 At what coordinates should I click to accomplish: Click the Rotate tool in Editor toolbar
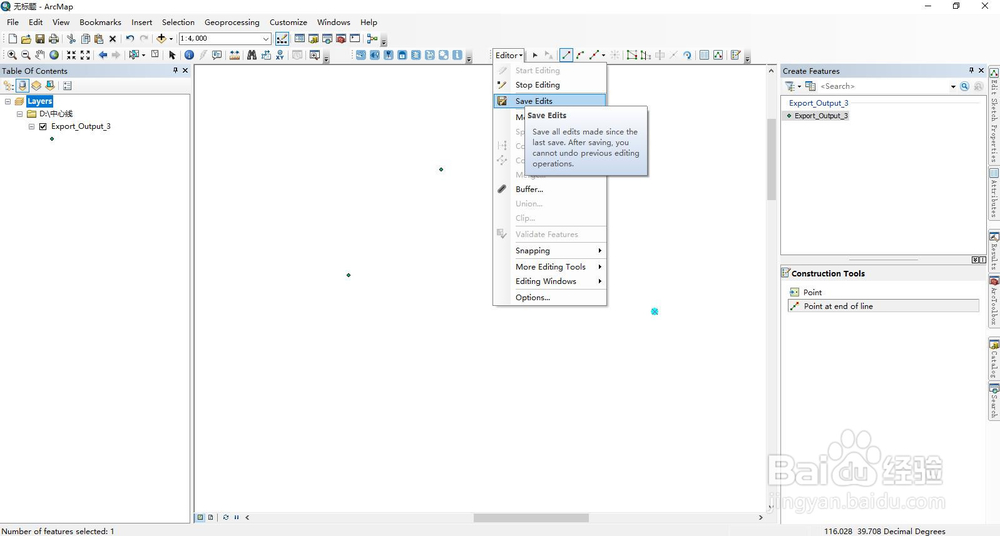pos(687,56)
